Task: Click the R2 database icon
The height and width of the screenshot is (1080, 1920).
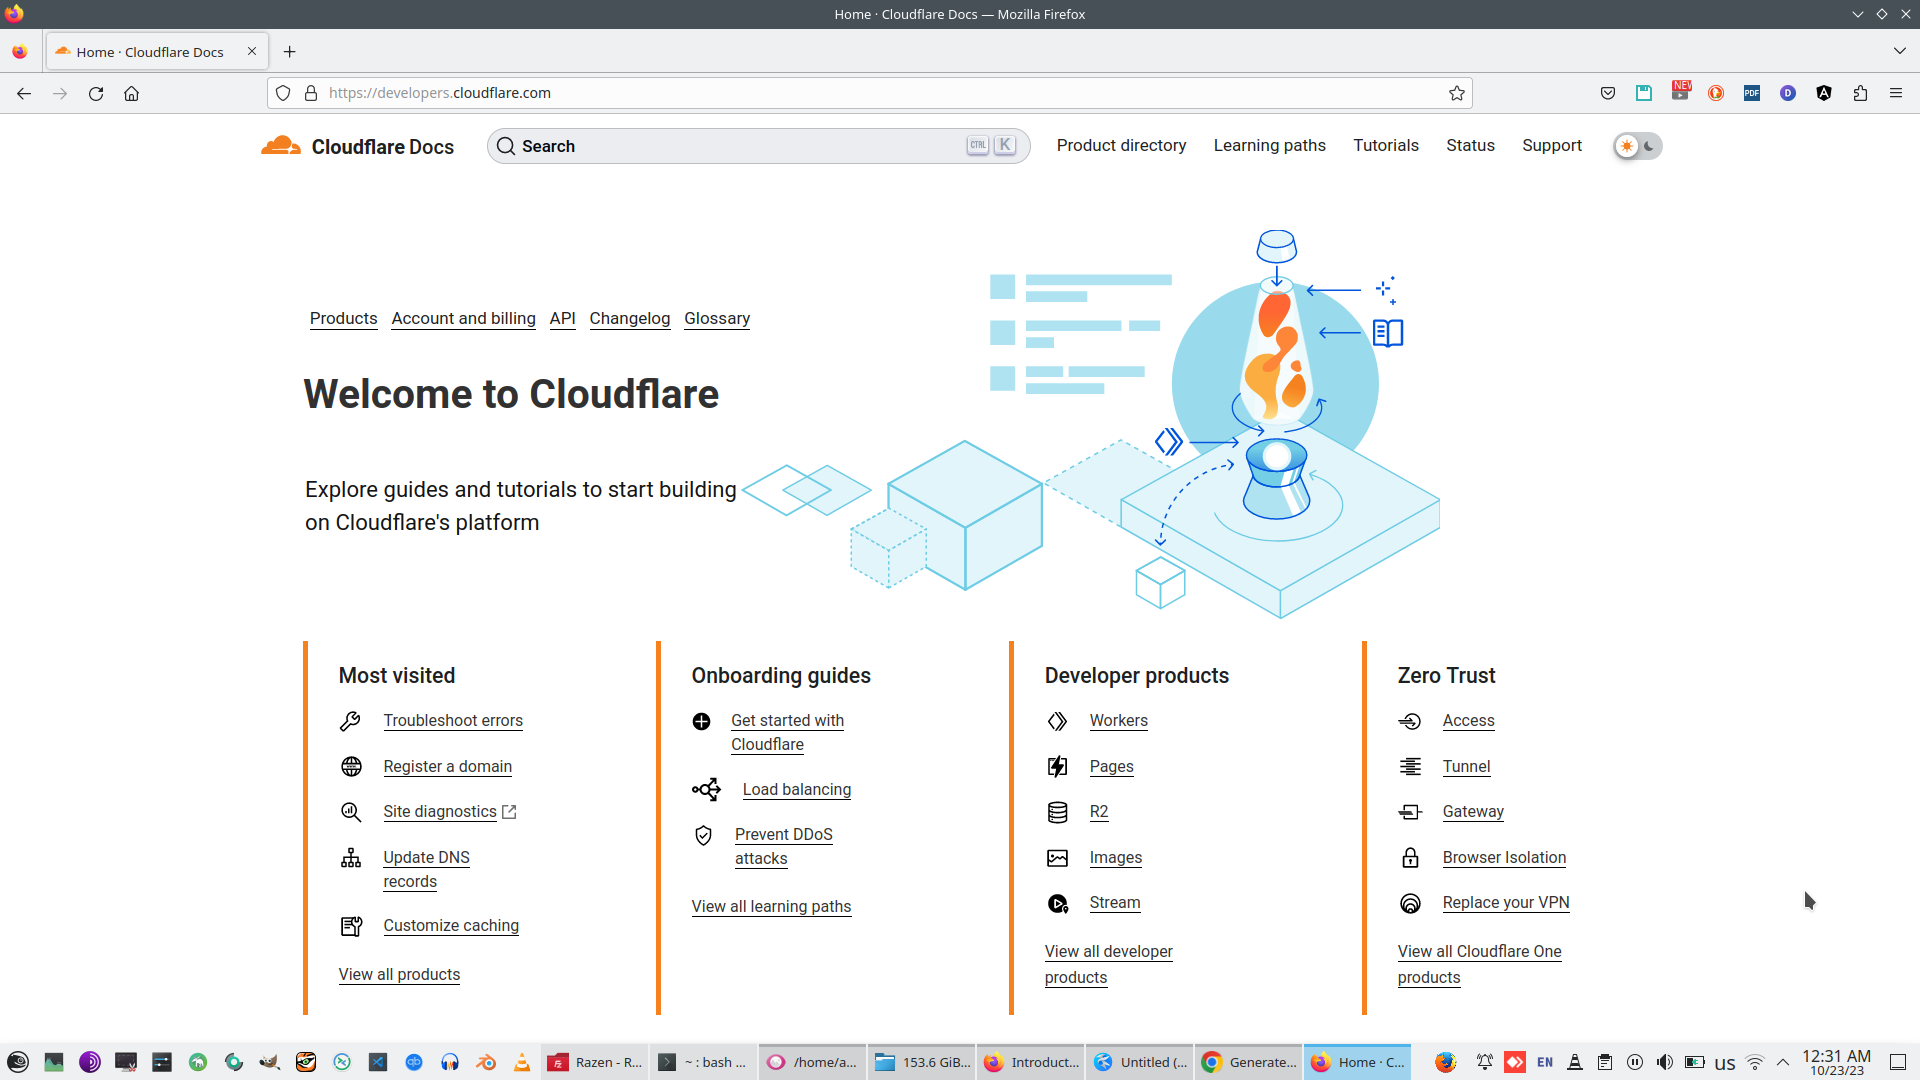Action: [1057, 812]
